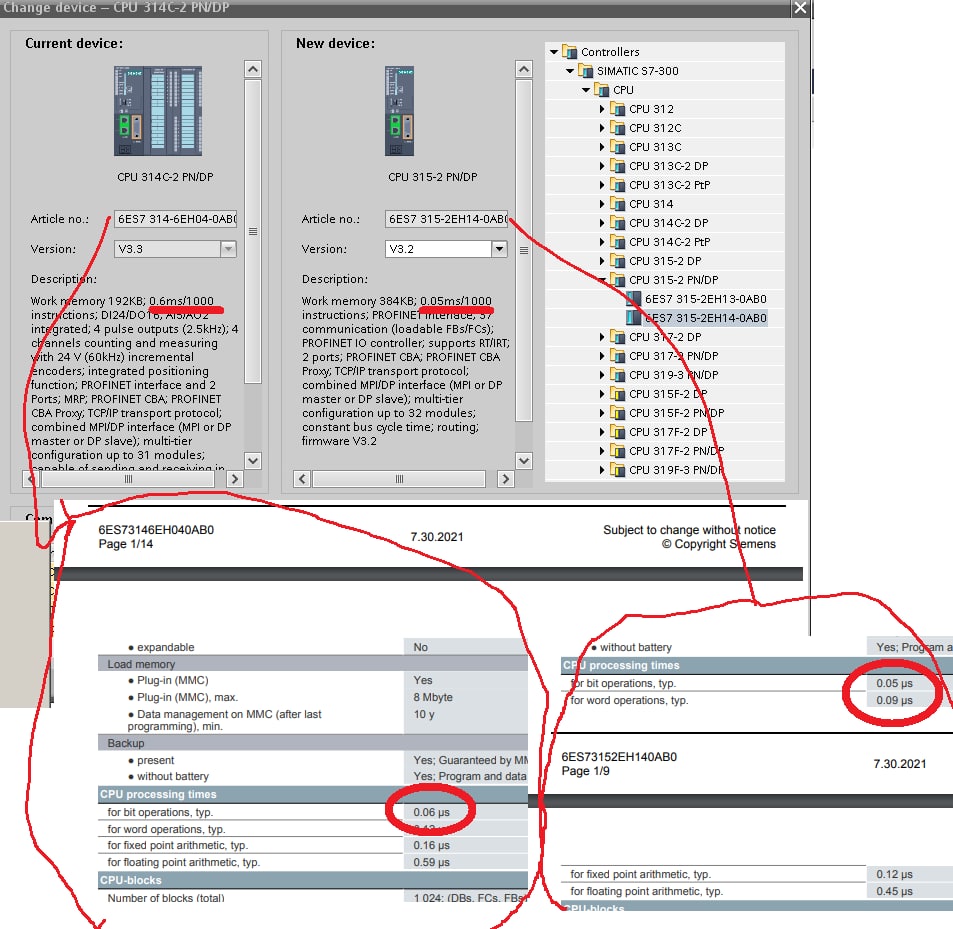Screen dimensions: 953x929
Task: Click new device Article no. field
Action: [x=446, y=219]
